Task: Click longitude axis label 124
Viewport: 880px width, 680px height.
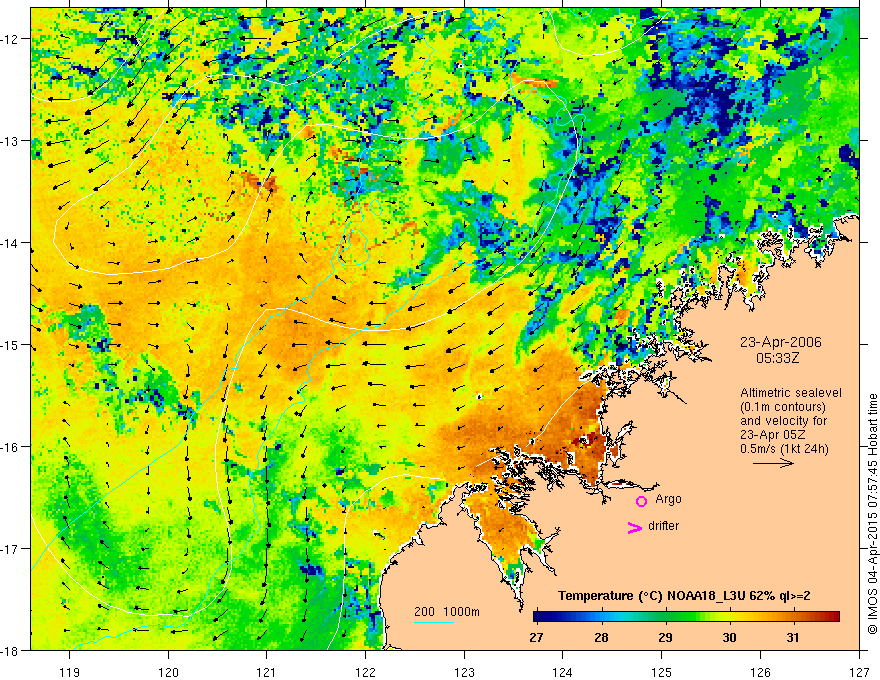Action: pos(562,672)
